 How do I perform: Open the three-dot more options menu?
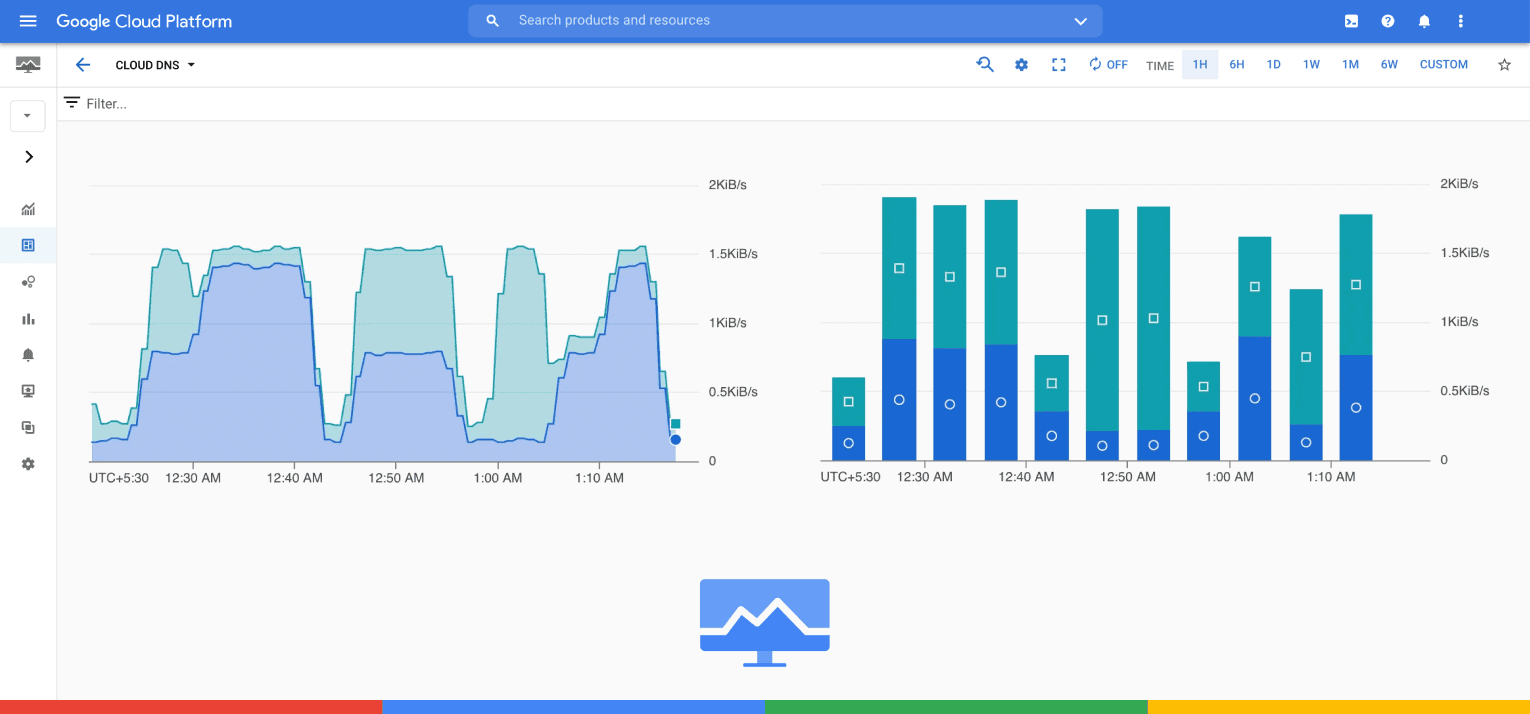click(1461, 21)
